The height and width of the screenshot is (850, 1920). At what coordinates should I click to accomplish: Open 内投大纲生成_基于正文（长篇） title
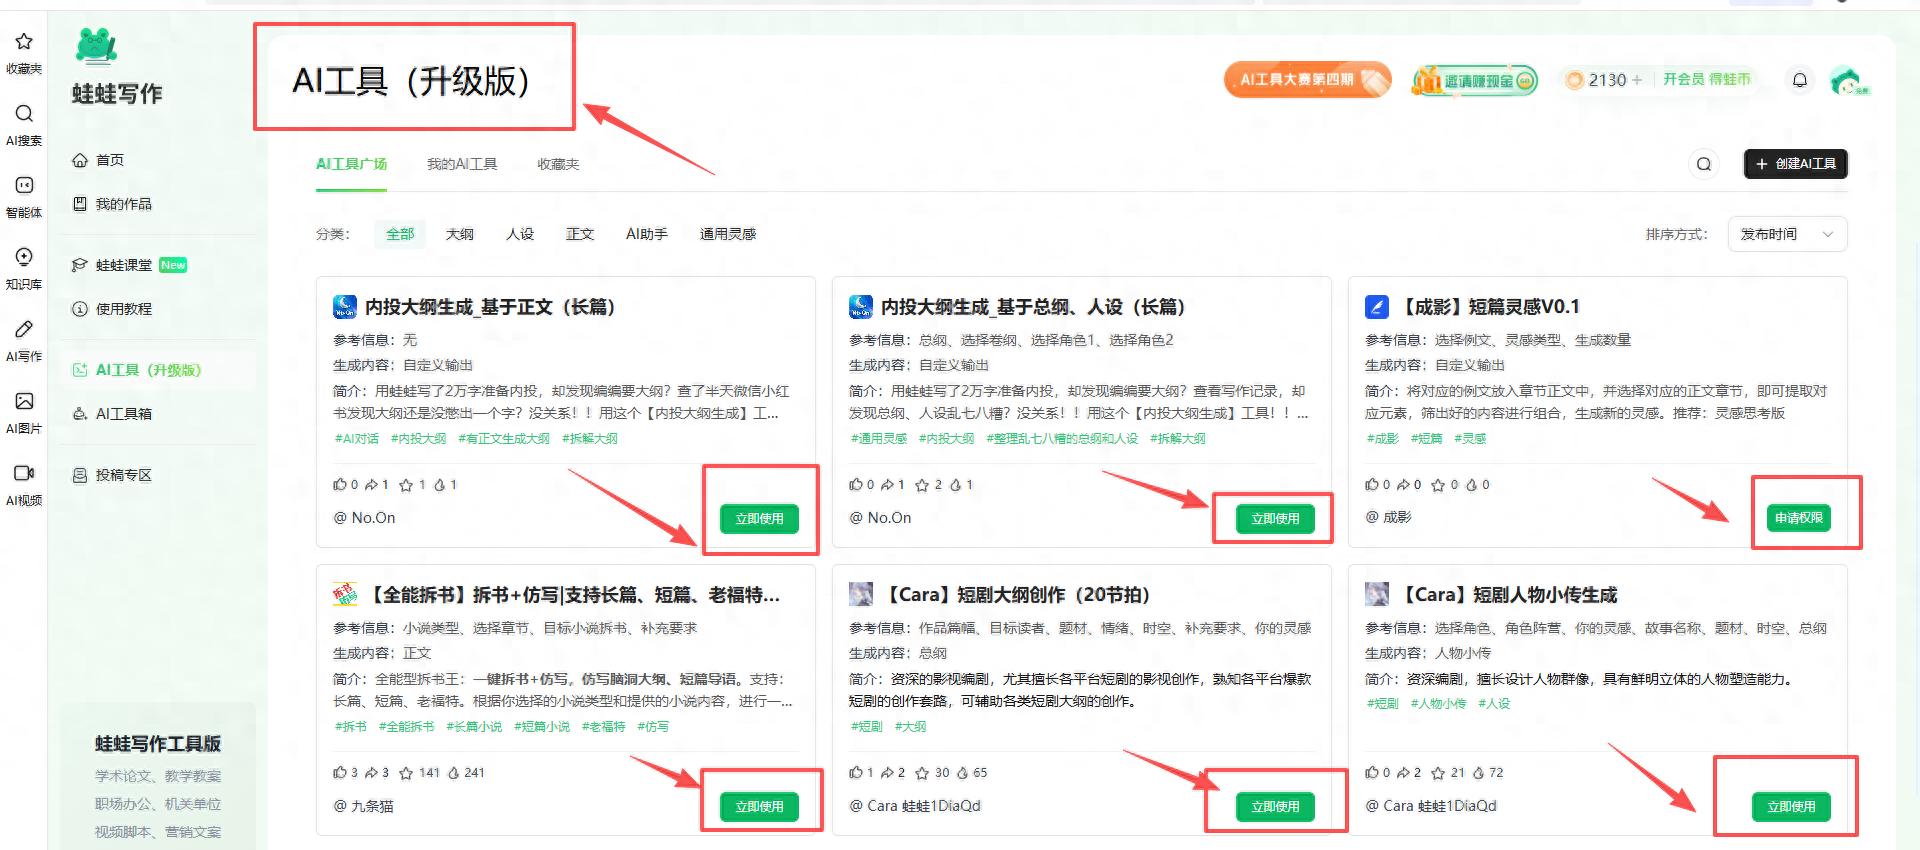coord(490,307)
